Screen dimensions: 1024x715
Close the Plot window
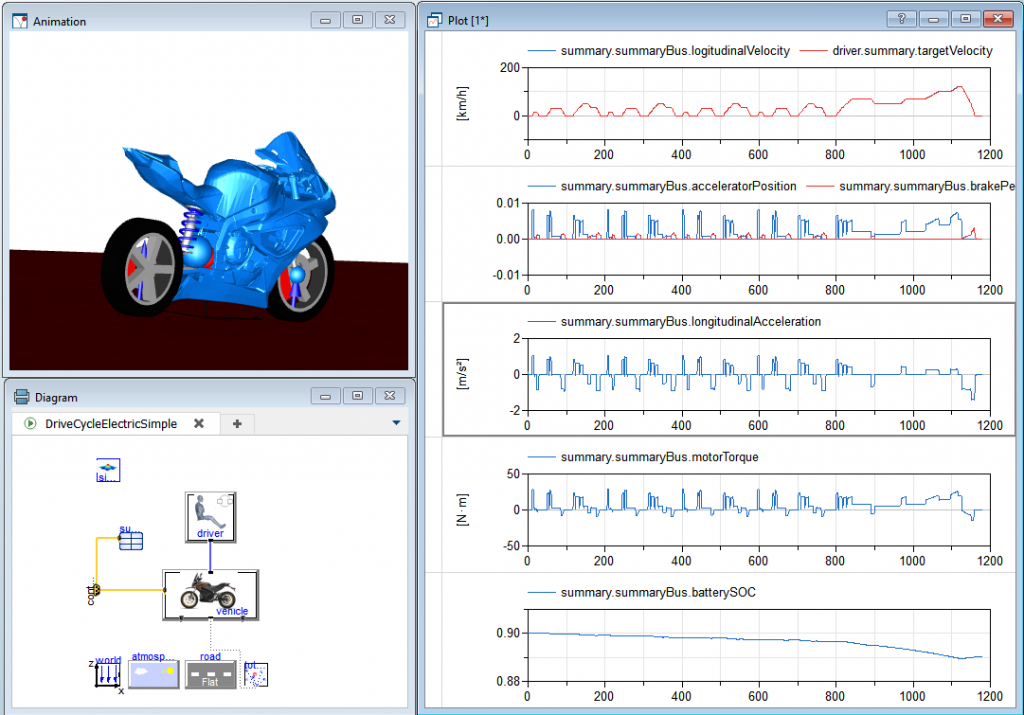point(998,19)
